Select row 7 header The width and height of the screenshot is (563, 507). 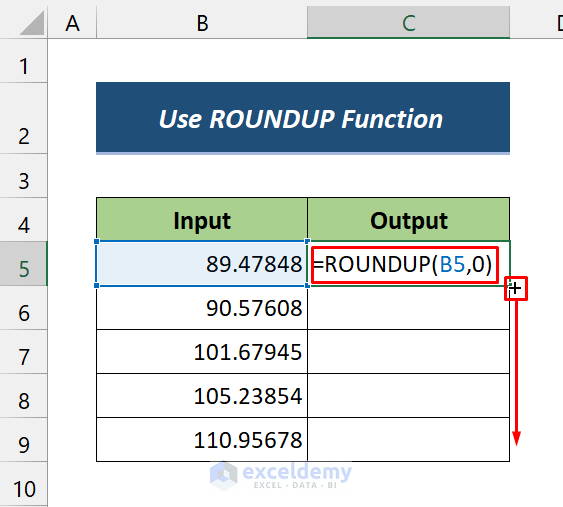pos(24,352)
